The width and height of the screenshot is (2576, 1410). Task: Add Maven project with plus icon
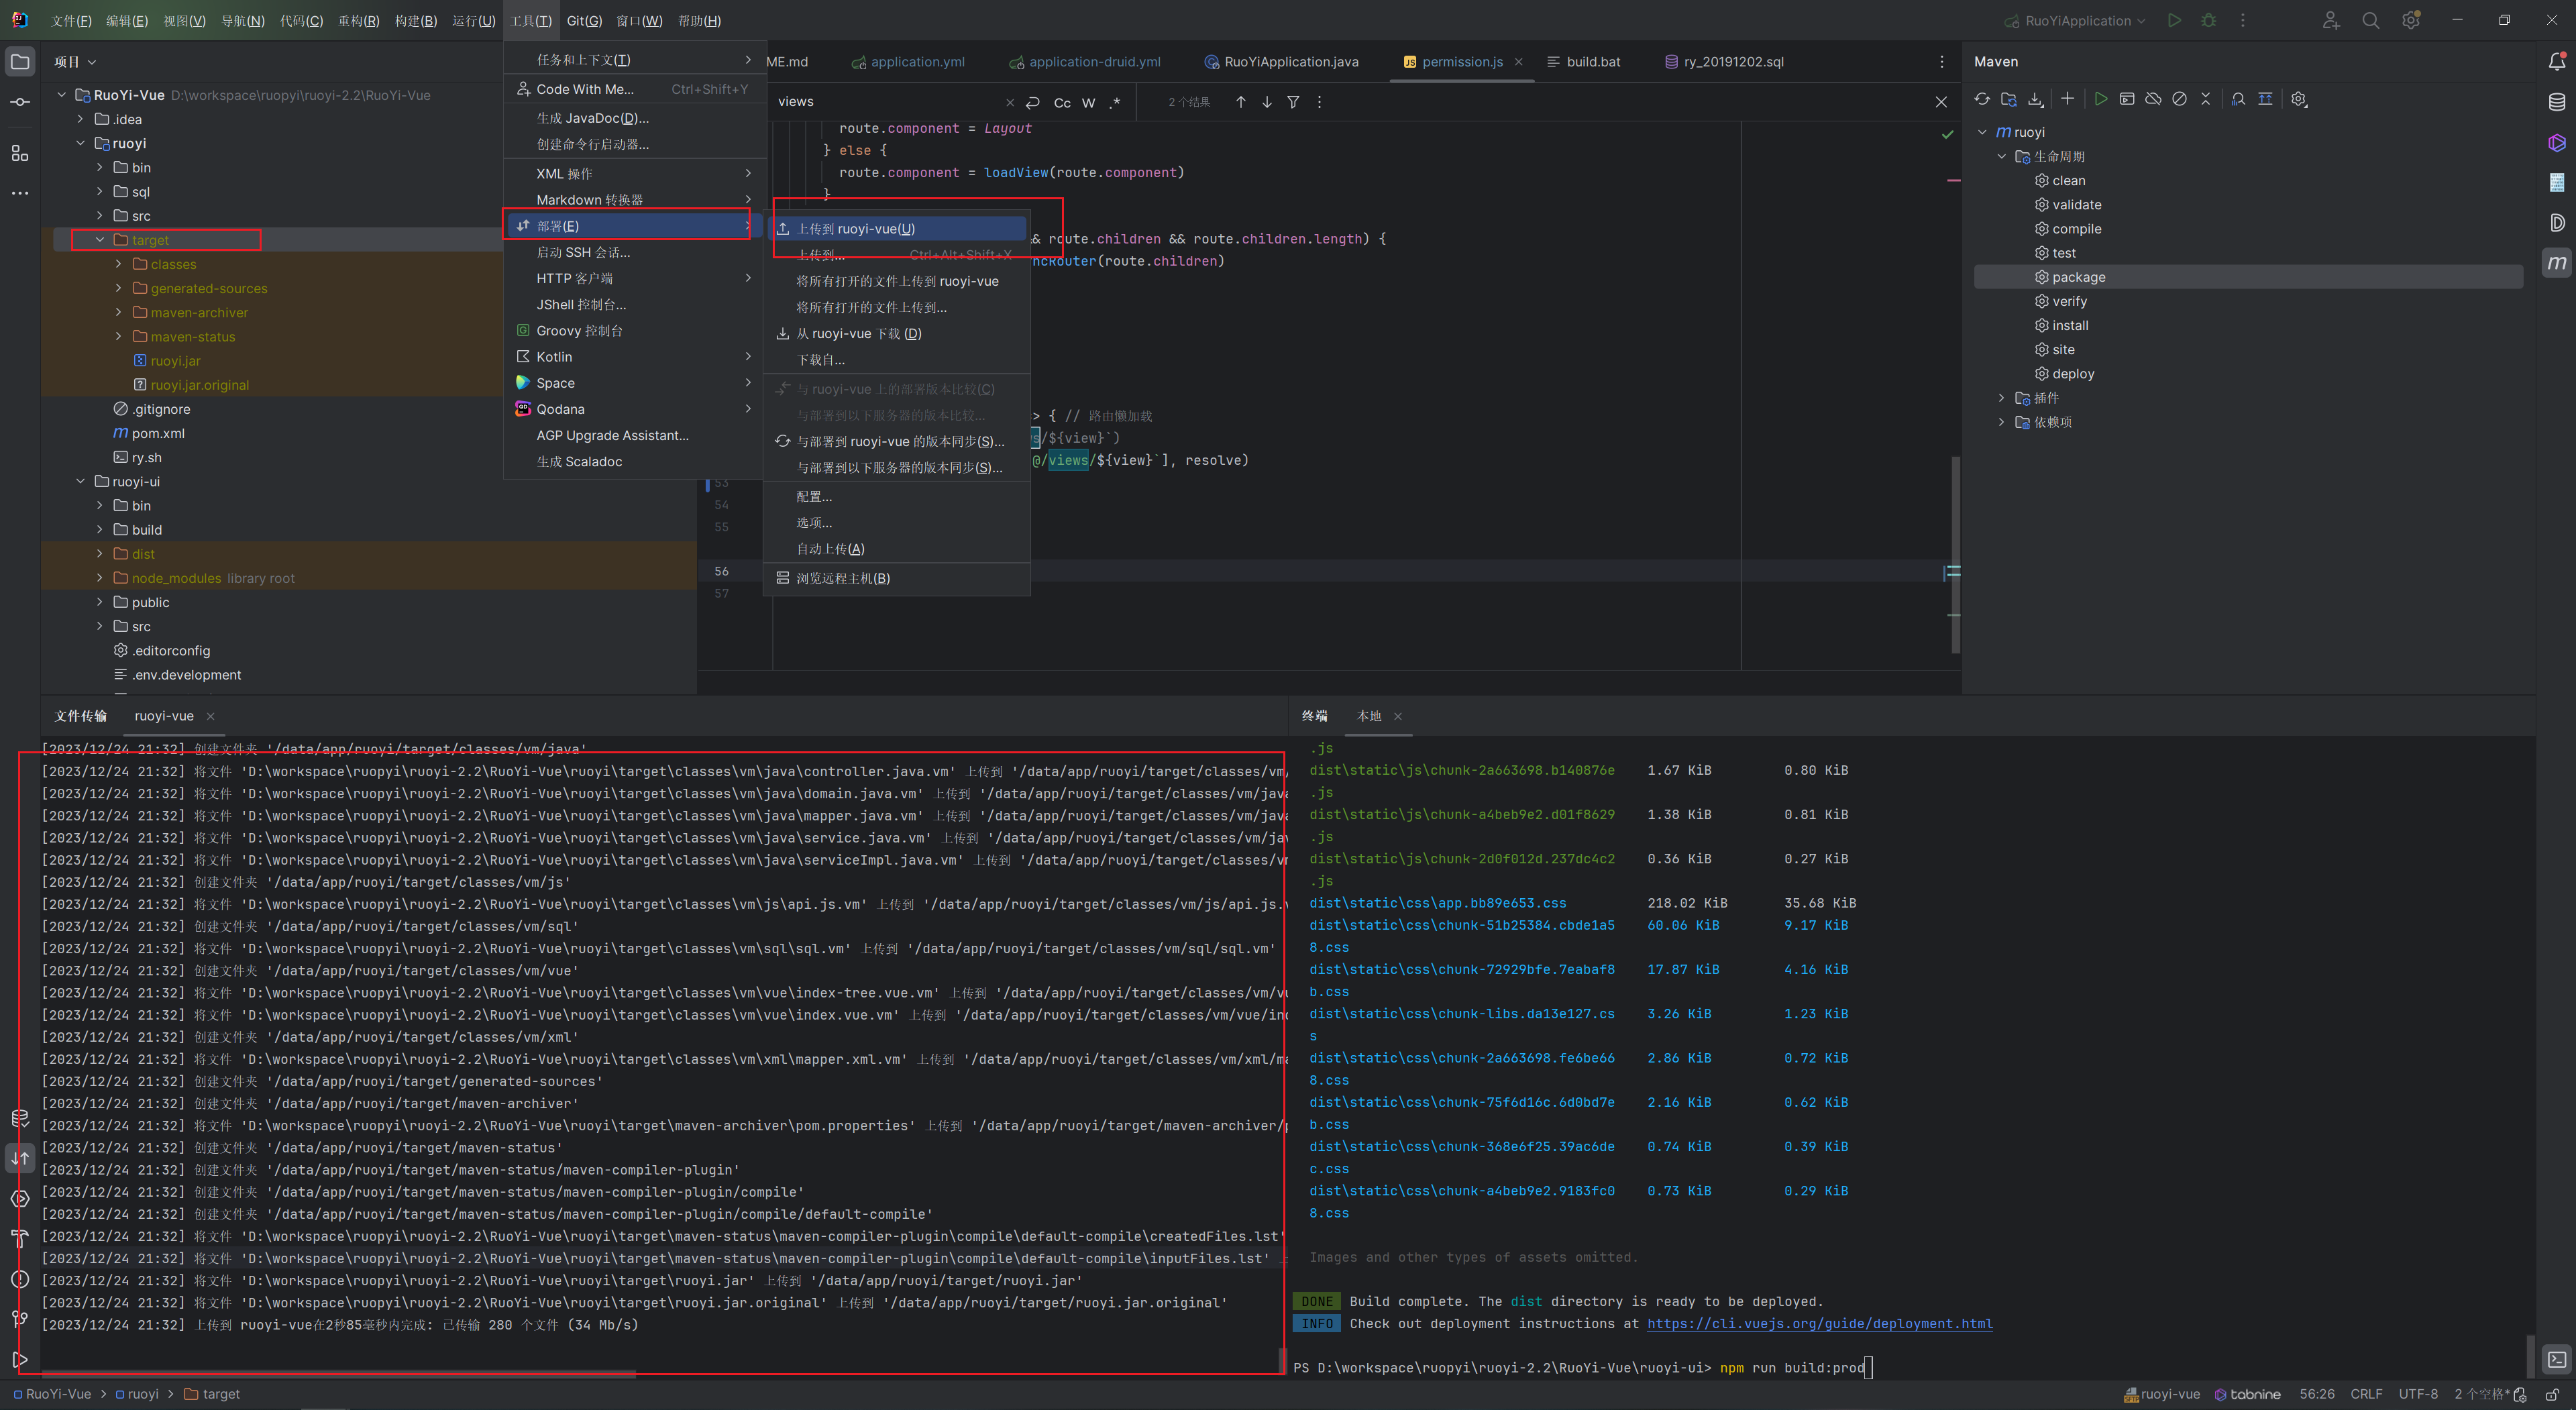2067,99
